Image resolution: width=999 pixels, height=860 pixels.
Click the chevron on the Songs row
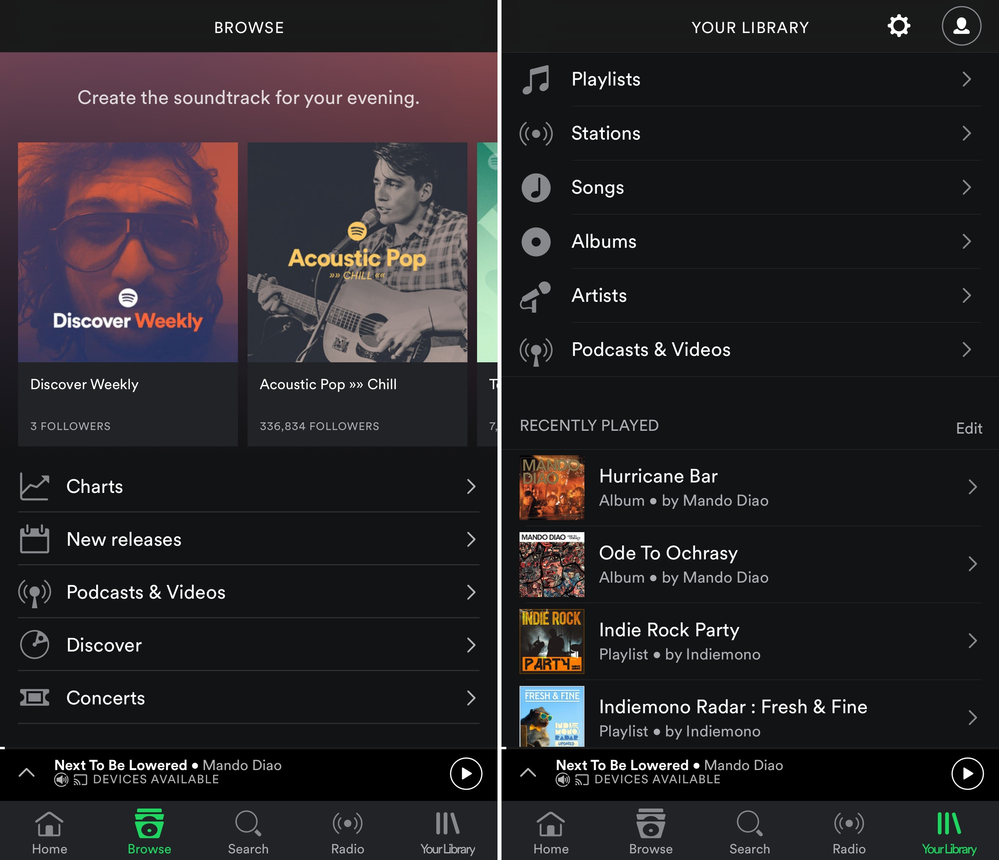(967, 187)
